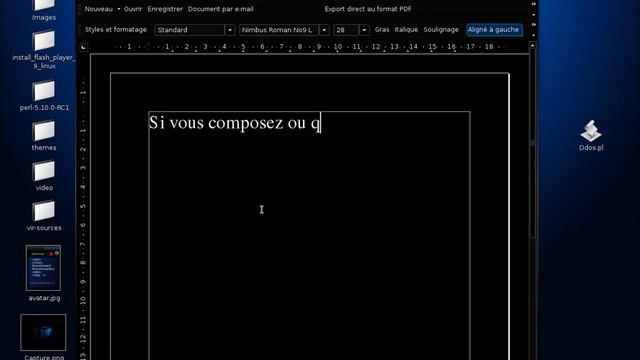Select the Capture.png thumbnail
Viewport: 640px width, 360px height.
click(43, 332)
